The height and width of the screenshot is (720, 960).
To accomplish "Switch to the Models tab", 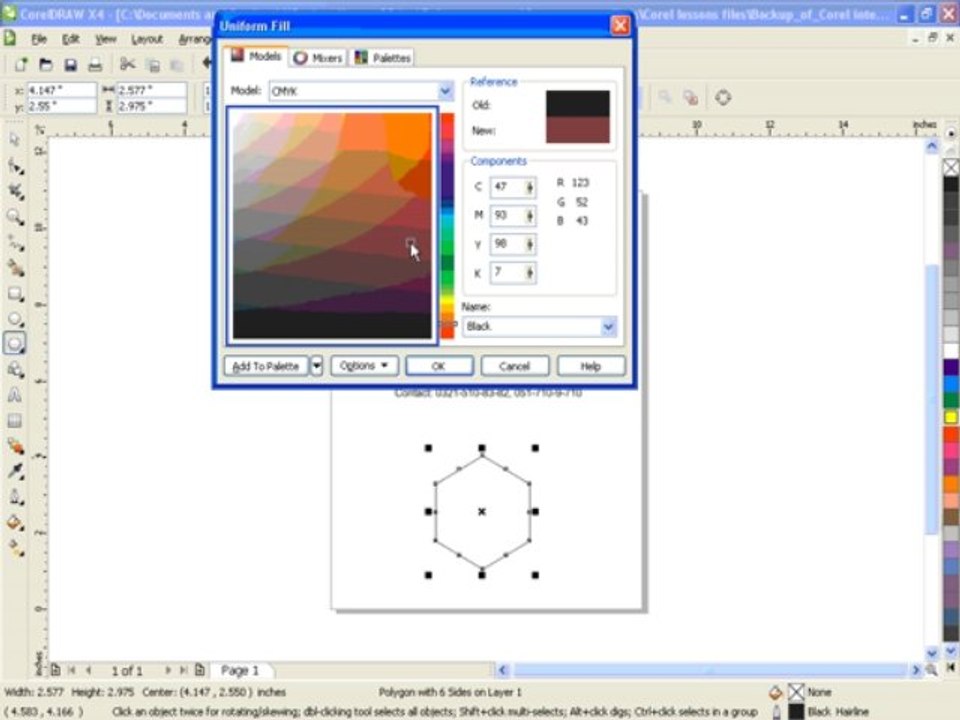I will tap(256, 56).
